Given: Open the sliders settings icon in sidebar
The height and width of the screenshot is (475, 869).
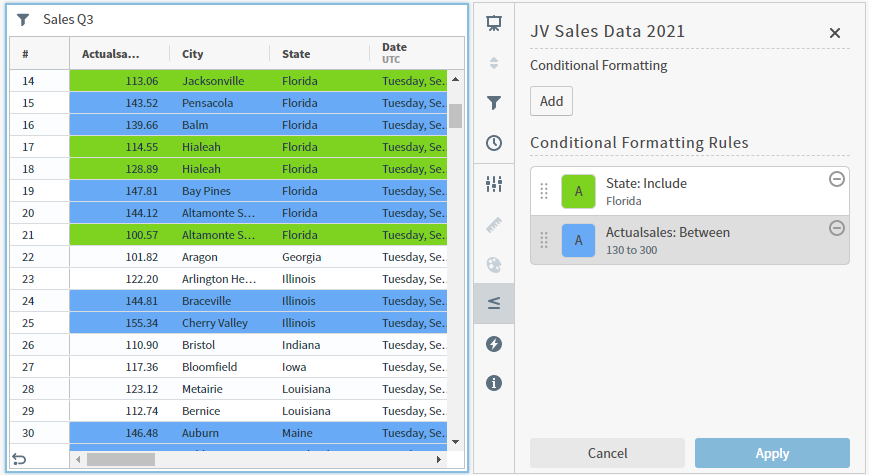Looking at the screenshot, I should [x=494, y=183].
